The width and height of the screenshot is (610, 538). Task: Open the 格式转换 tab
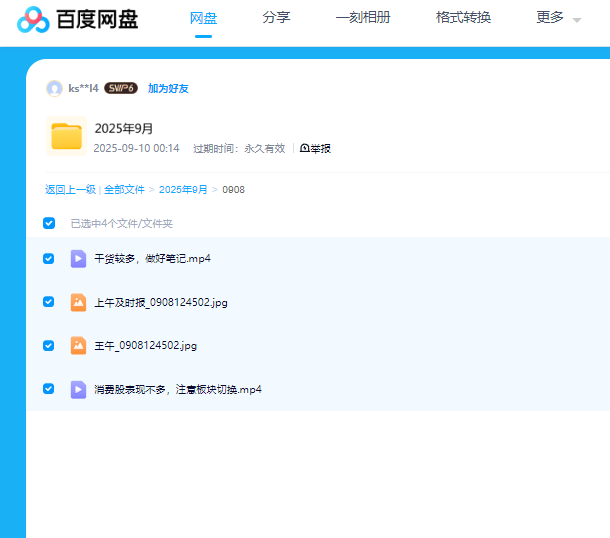pos(463,18)
